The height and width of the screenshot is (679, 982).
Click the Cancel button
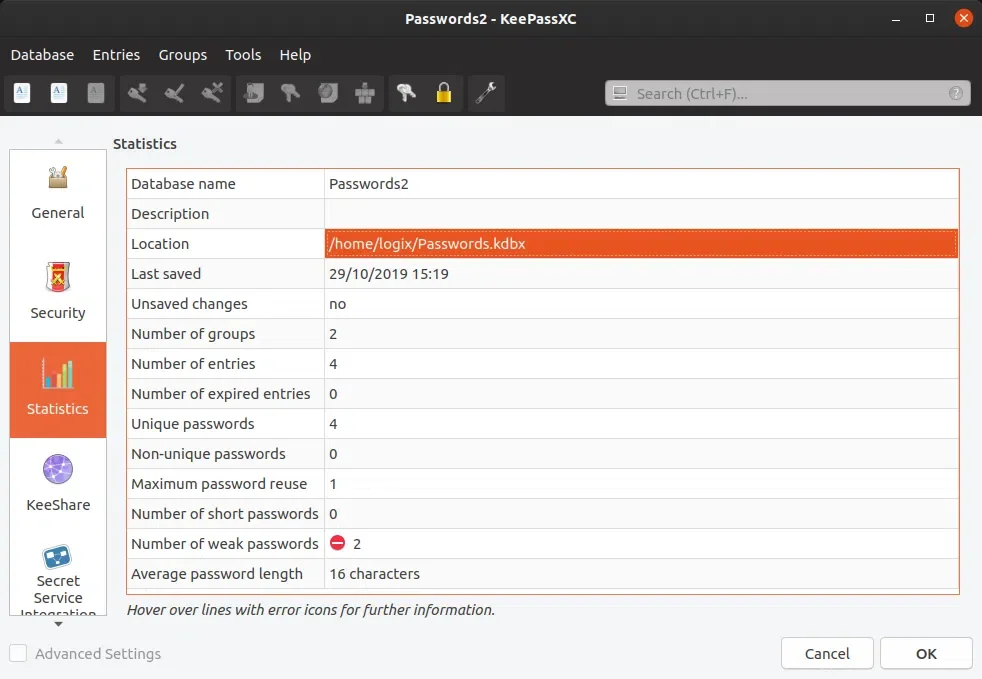(827, 653)
